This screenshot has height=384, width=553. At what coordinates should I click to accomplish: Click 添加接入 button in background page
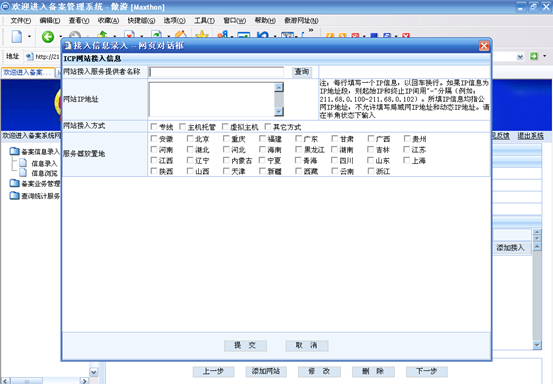point(511,248)
